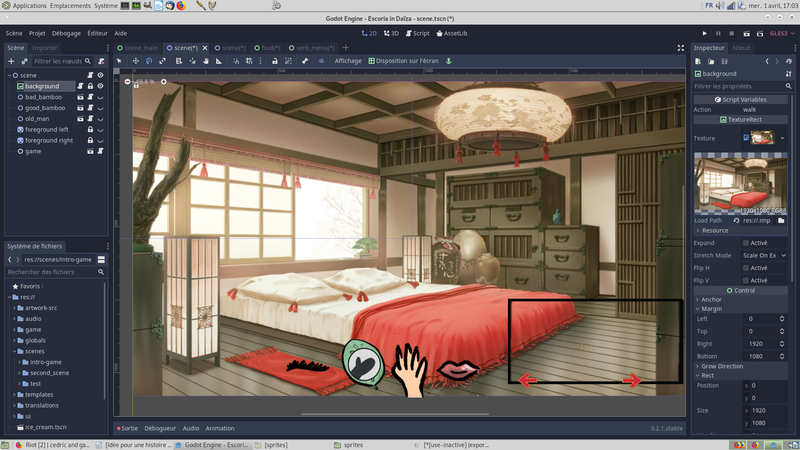
Task: Open the AssetLib workspace
Action: click(452, 34)
